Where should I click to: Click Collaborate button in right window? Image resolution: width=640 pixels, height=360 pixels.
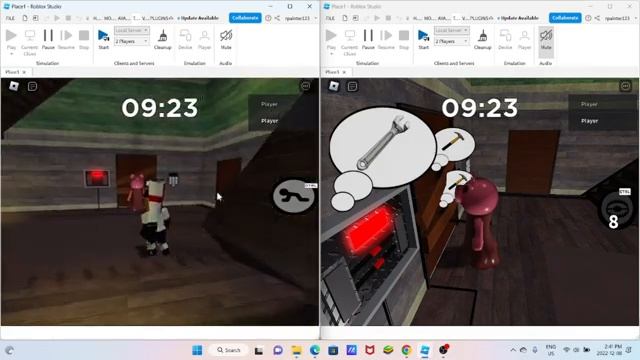click(565, 18)
